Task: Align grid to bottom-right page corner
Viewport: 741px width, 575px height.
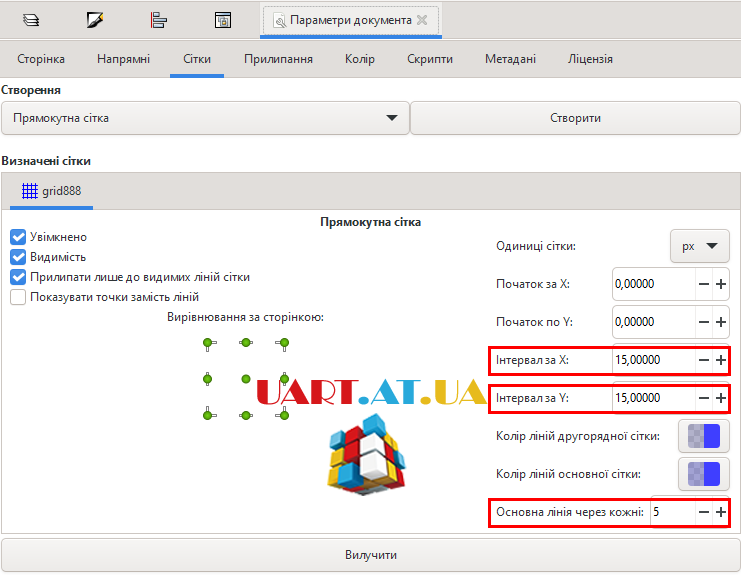Action: click(283, 414)
